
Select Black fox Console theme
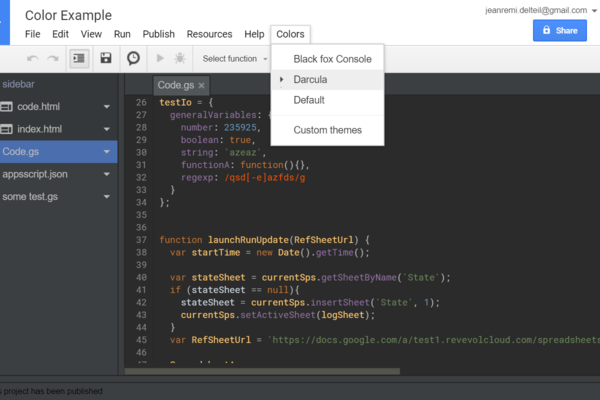[x=332, y=59]
